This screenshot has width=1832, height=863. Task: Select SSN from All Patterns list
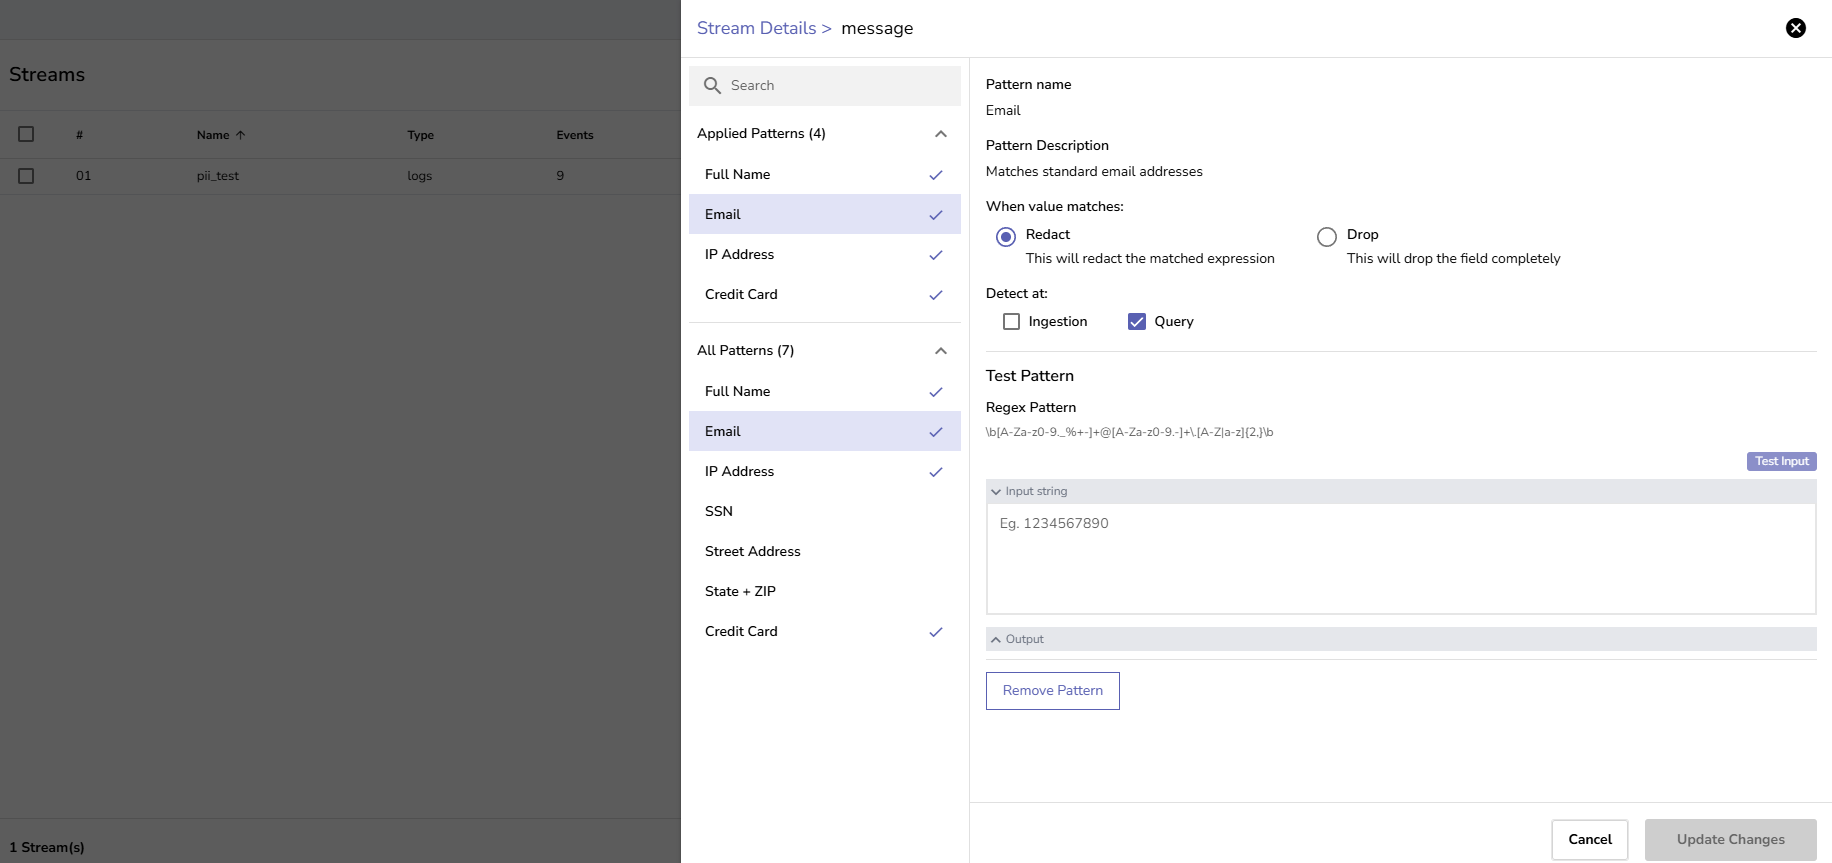point(719,512)
